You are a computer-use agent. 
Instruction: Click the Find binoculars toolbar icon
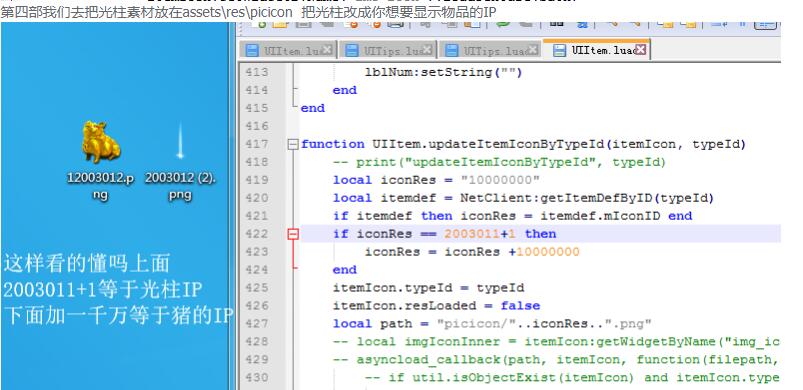557,24
